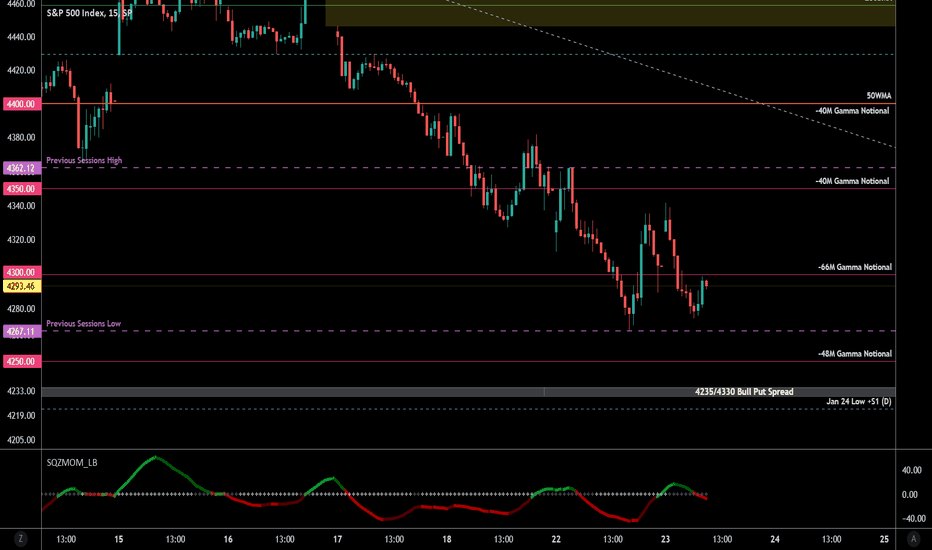
Task: Click the 4219.00 price axis value
Action: [x=21, y=416]
